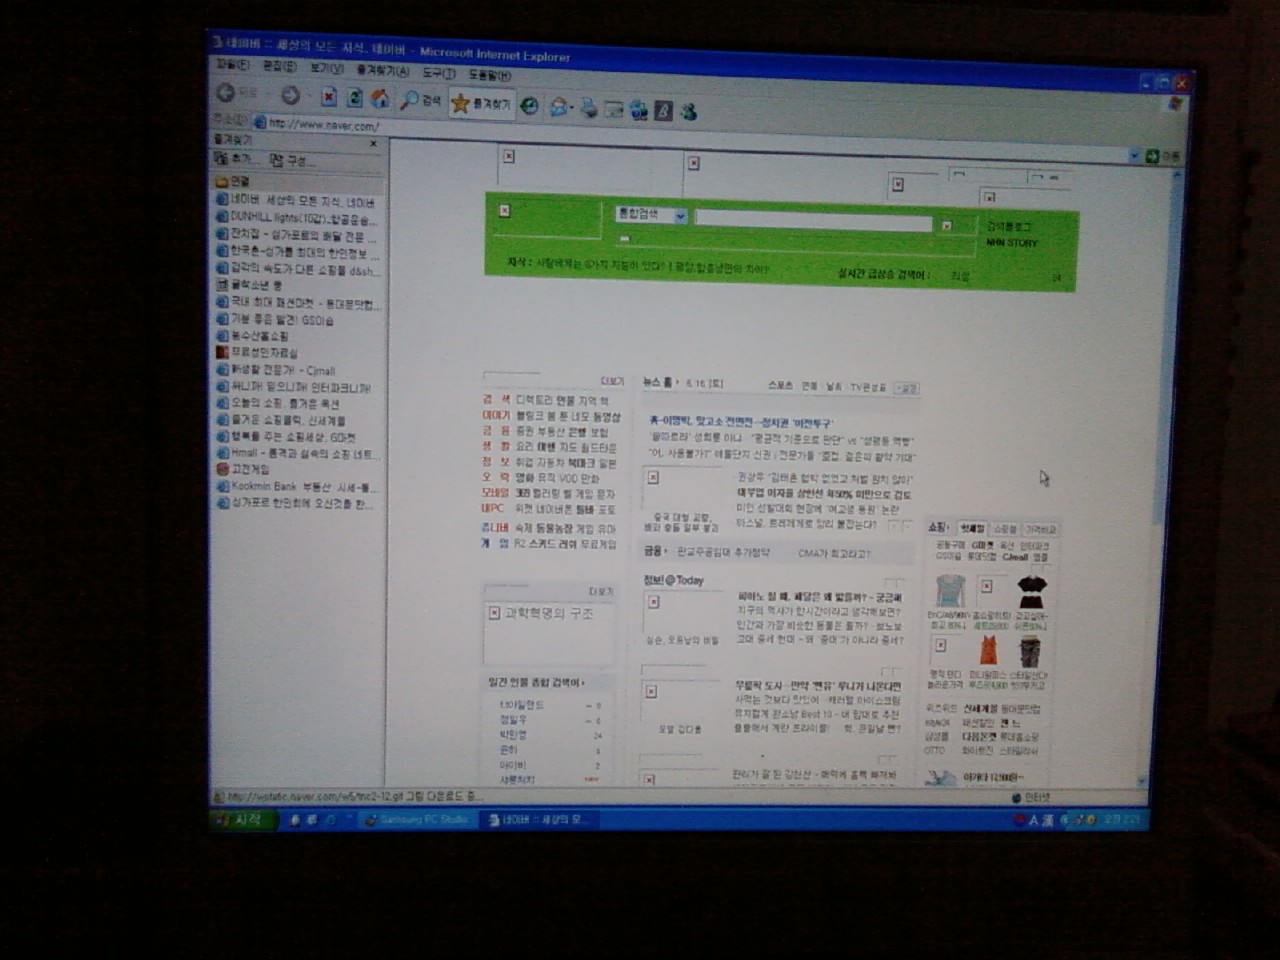Open the 무료성인자료실 favorite entry

point(257,352)
